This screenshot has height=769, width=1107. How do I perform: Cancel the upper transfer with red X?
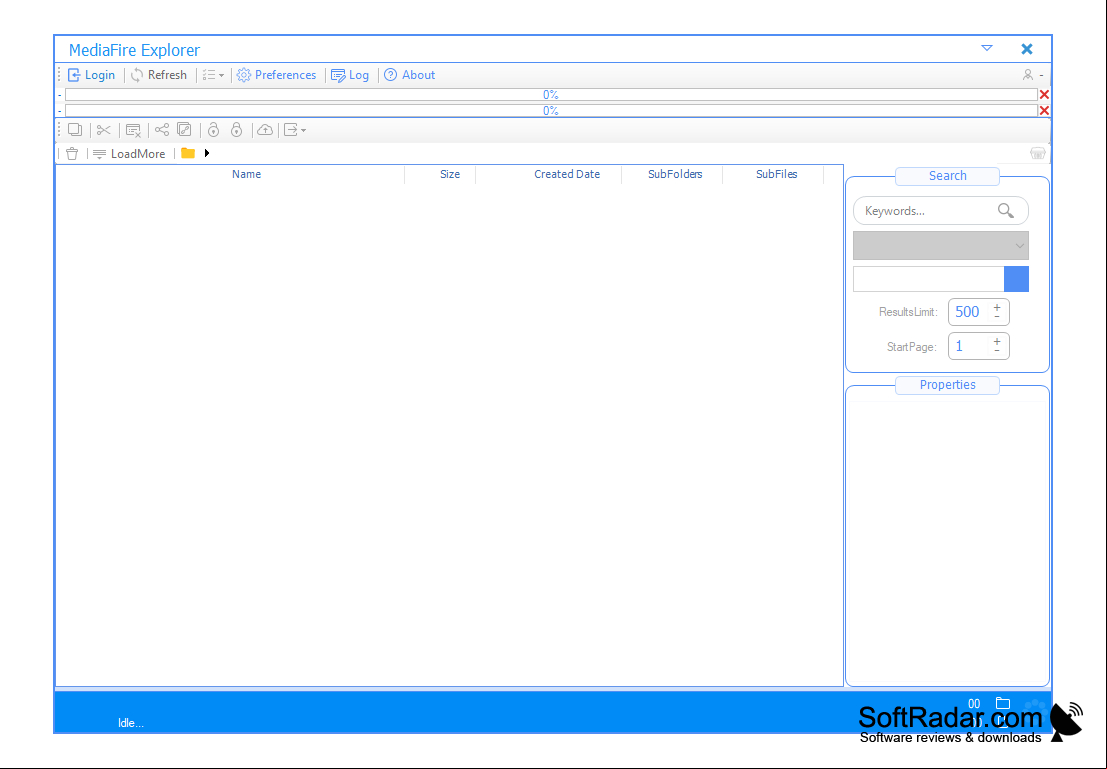1044,95
